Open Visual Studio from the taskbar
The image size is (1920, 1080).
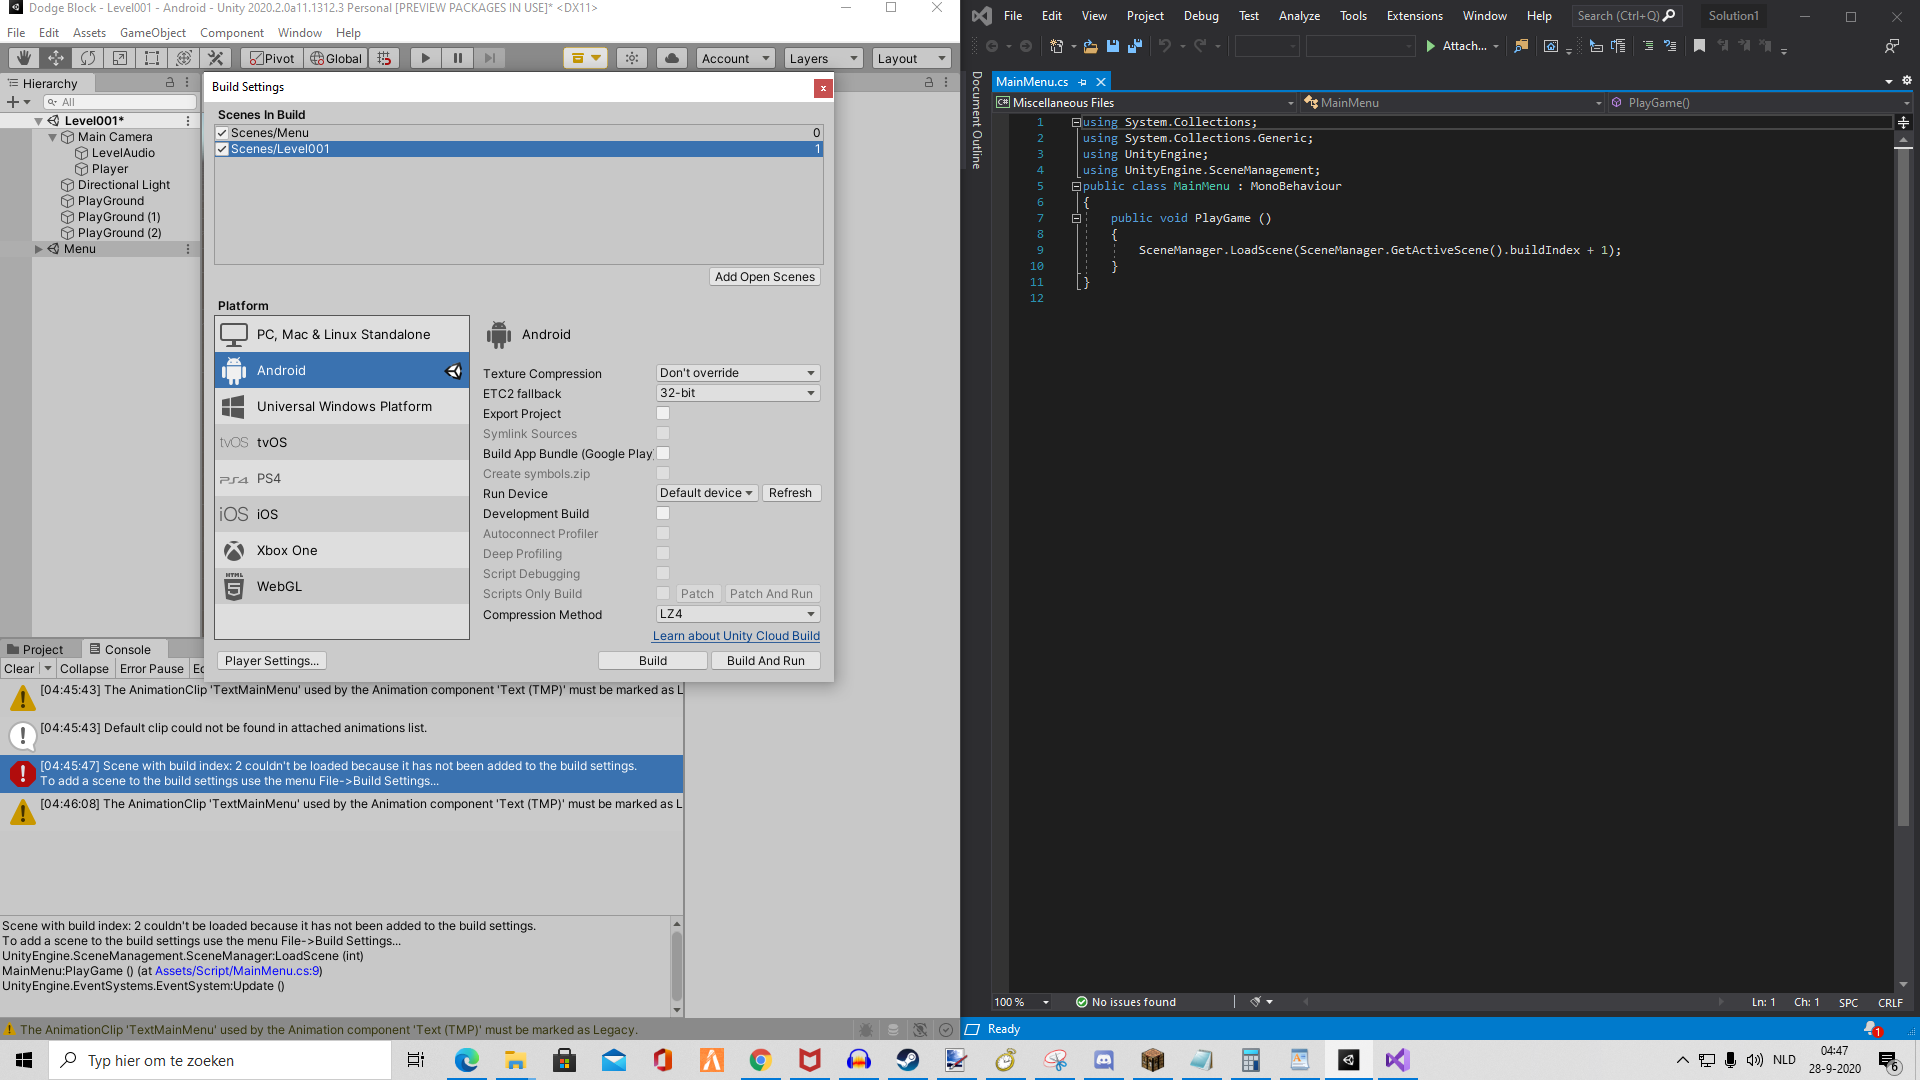tap(1397, 1060)
